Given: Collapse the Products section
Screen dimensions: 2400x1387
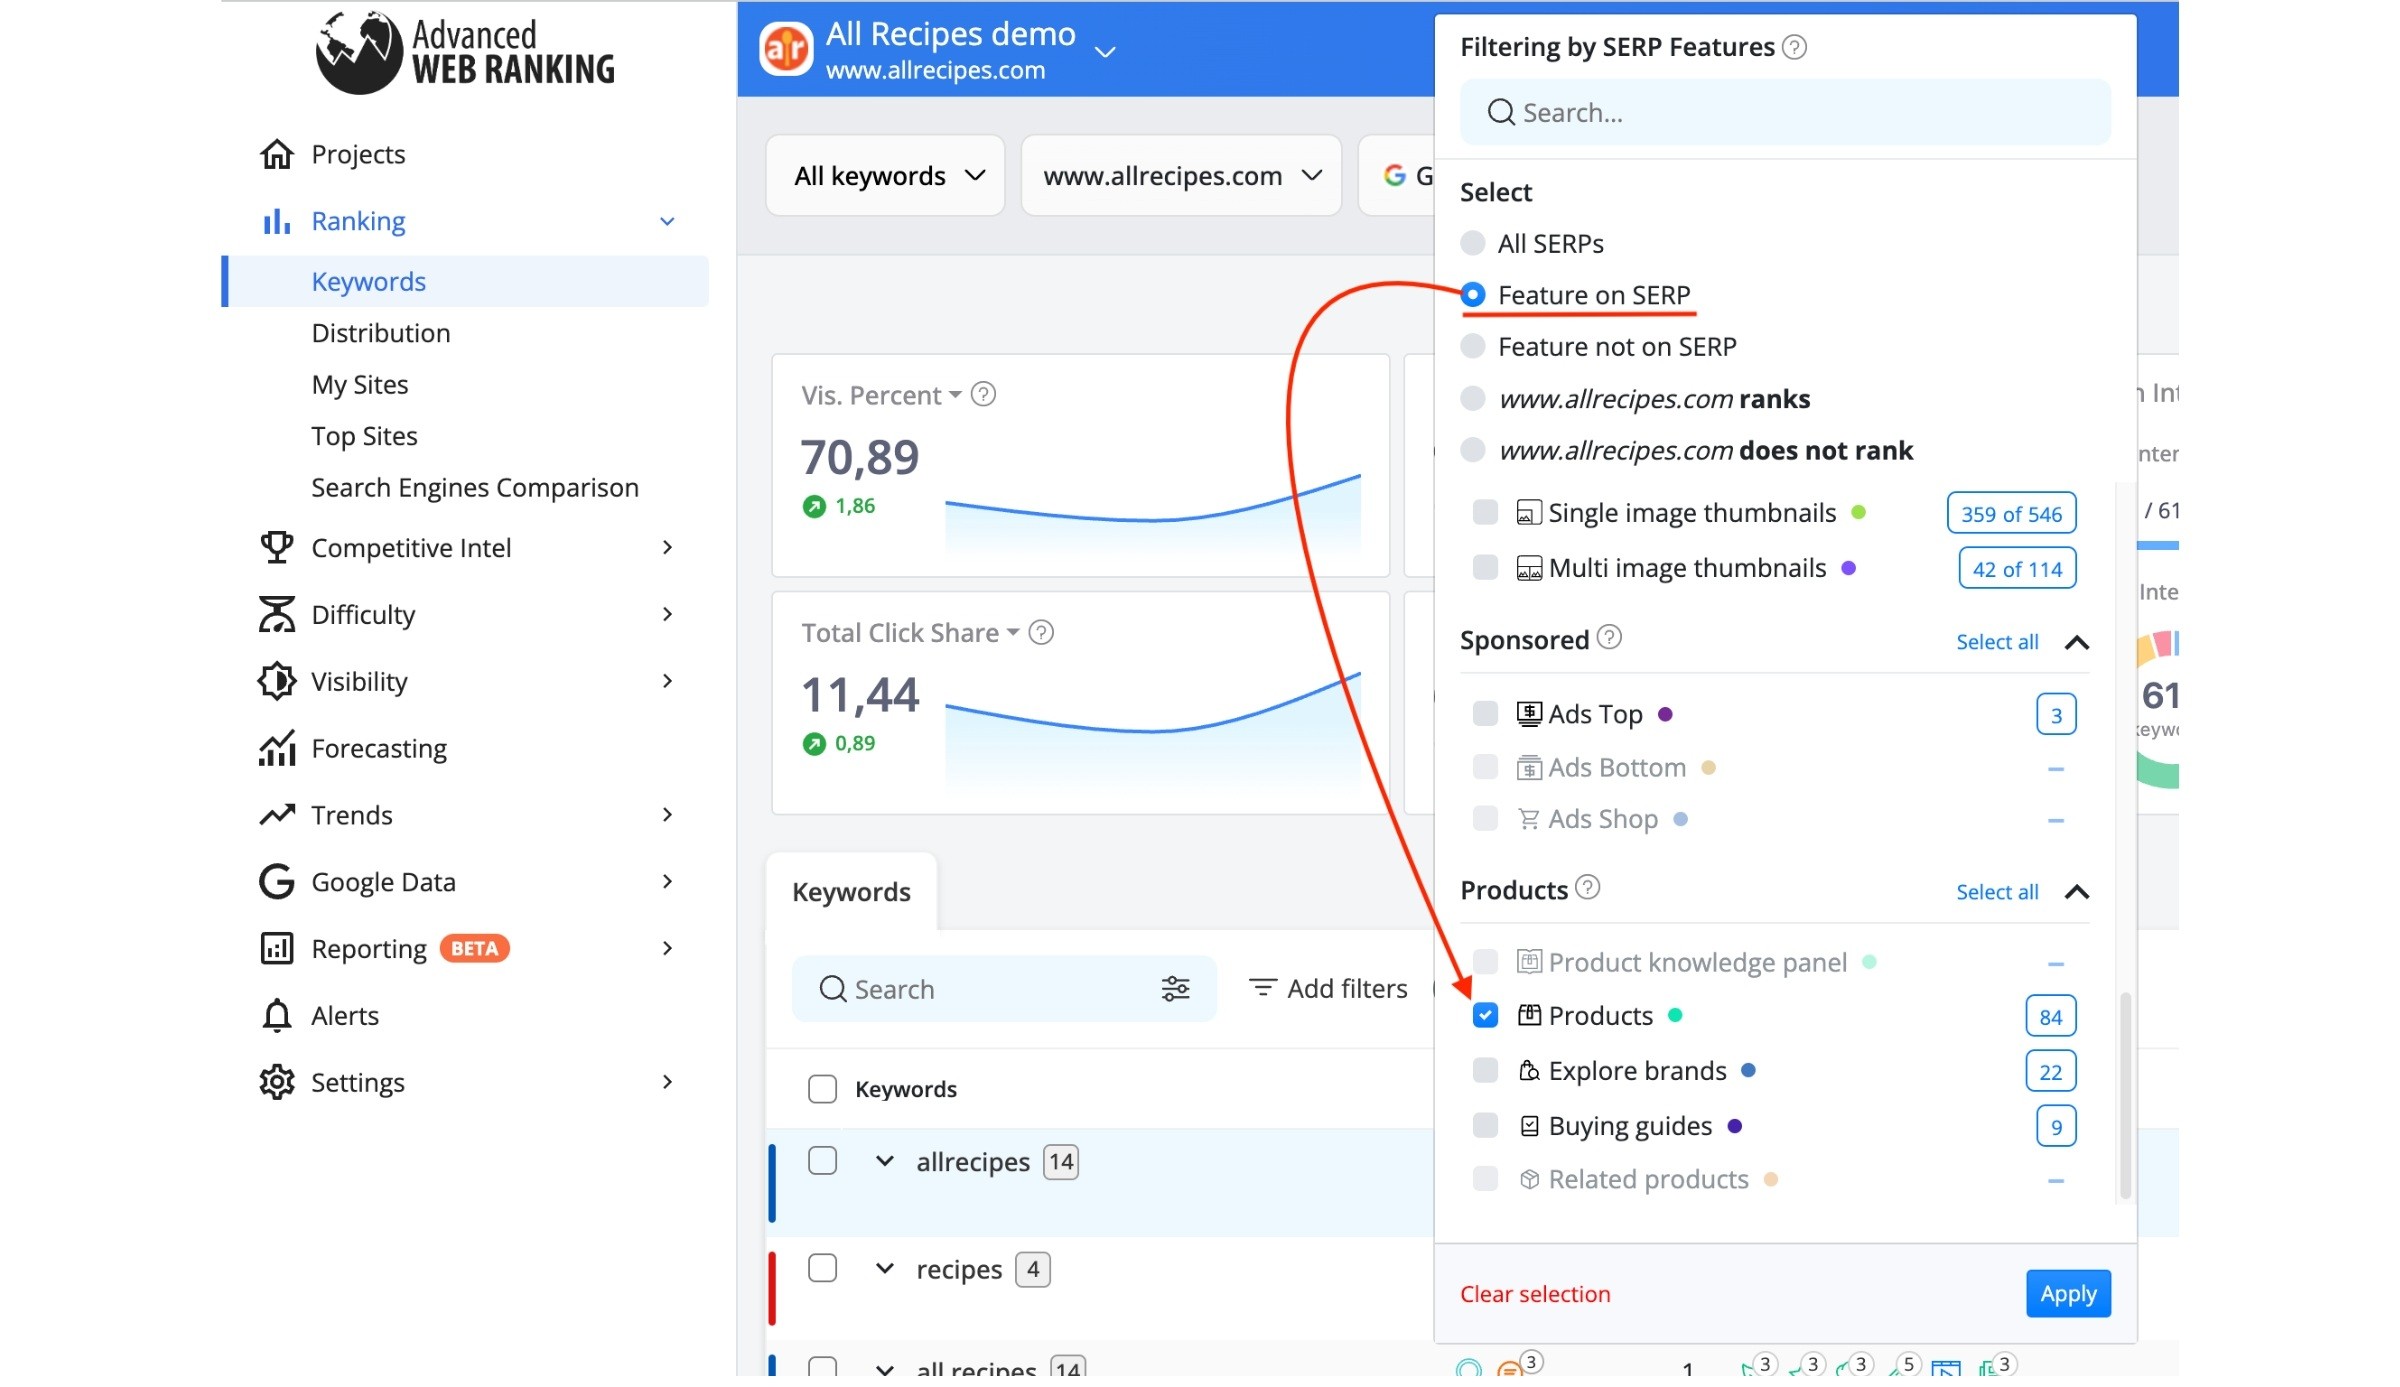Looking at the screenshot, I should [x=2078, y=893].
